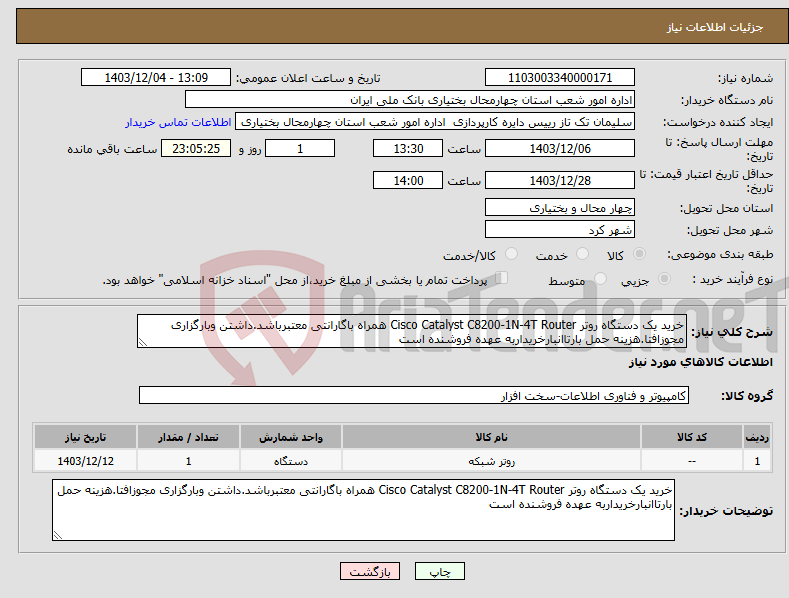The image size is (789, 598).
Task: Select the کالا radio button
Action: (x=639, y=254)
